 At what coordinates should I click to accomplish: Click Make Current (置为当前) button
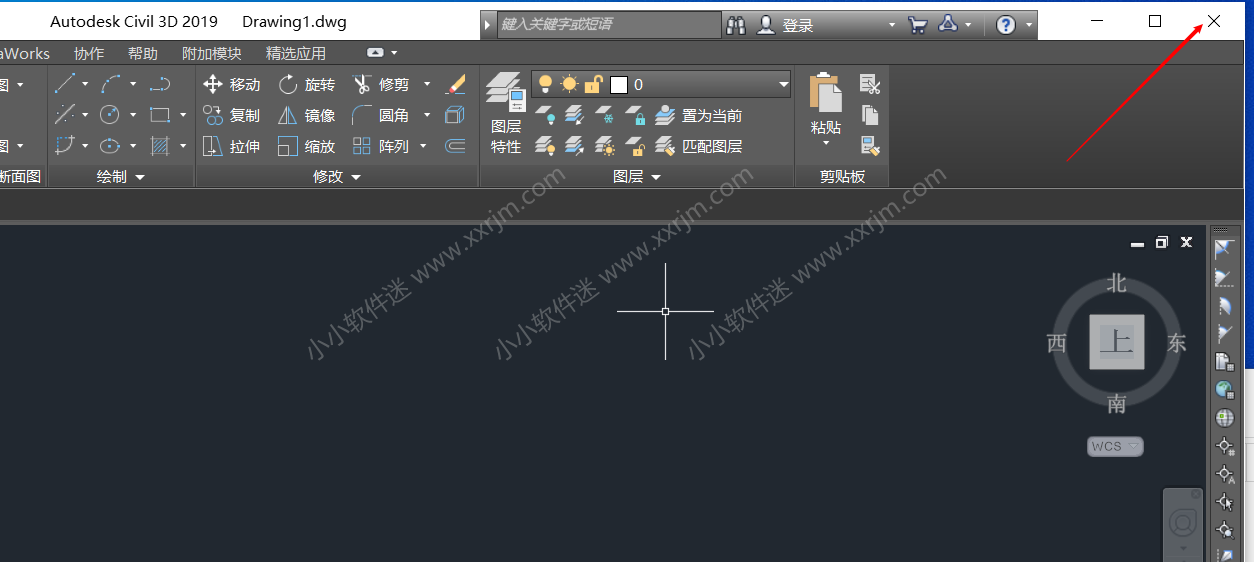coord(699,116)
